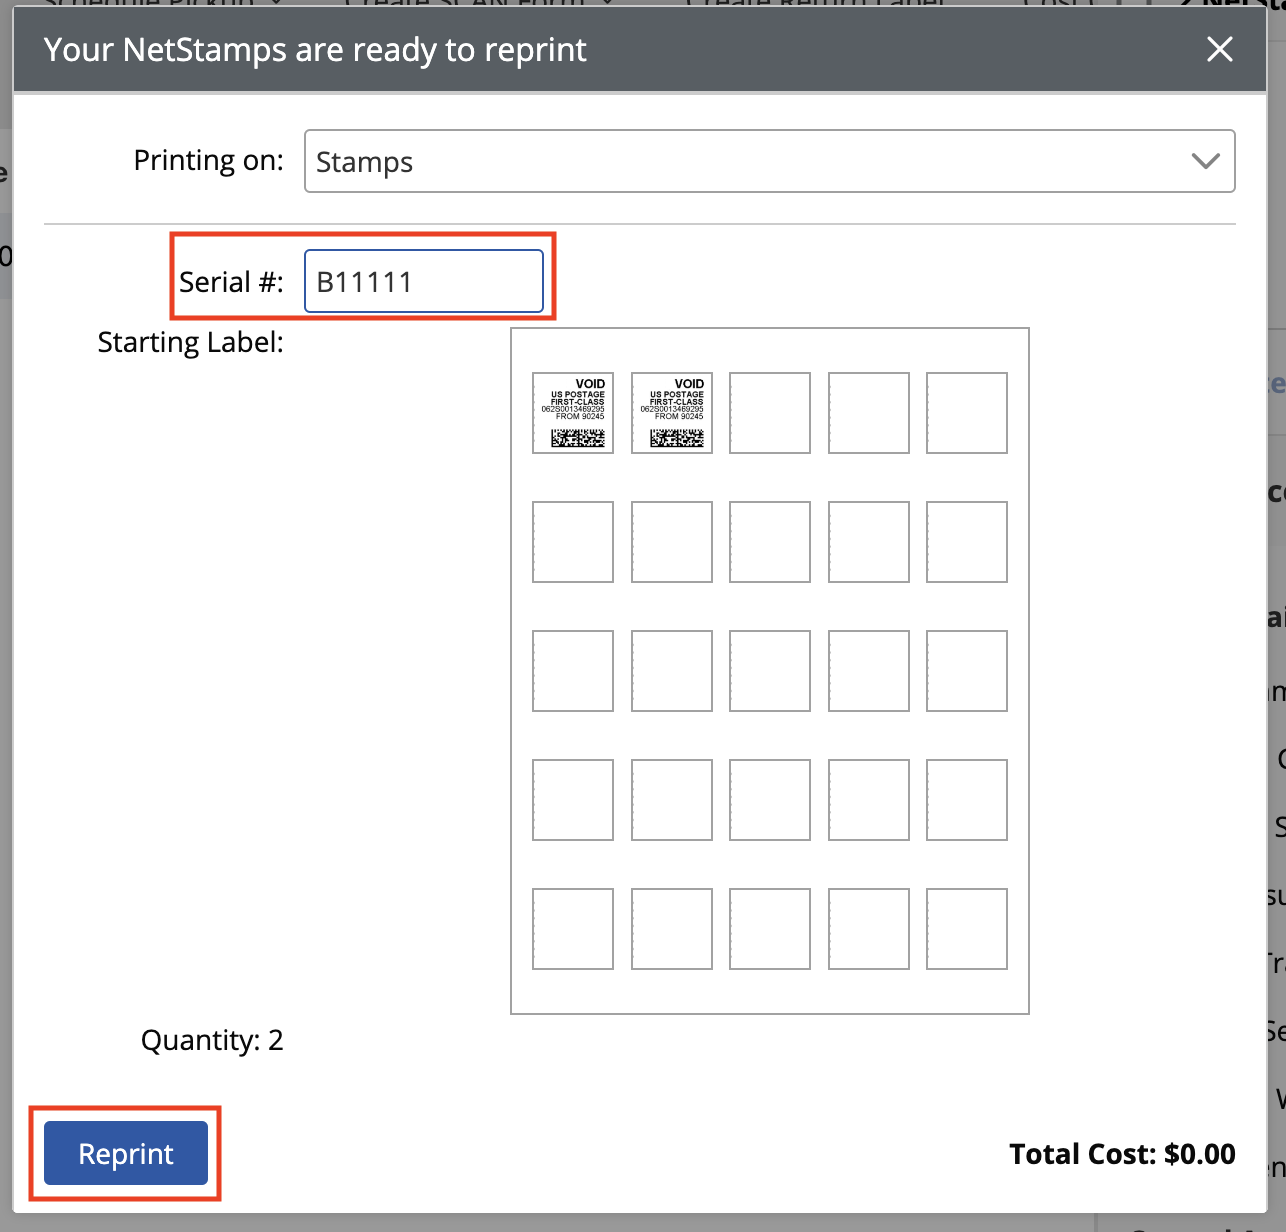Pick first label cell in second row
The image size is (1286, 1232).
pyautogui.click(x=573, y=542)
